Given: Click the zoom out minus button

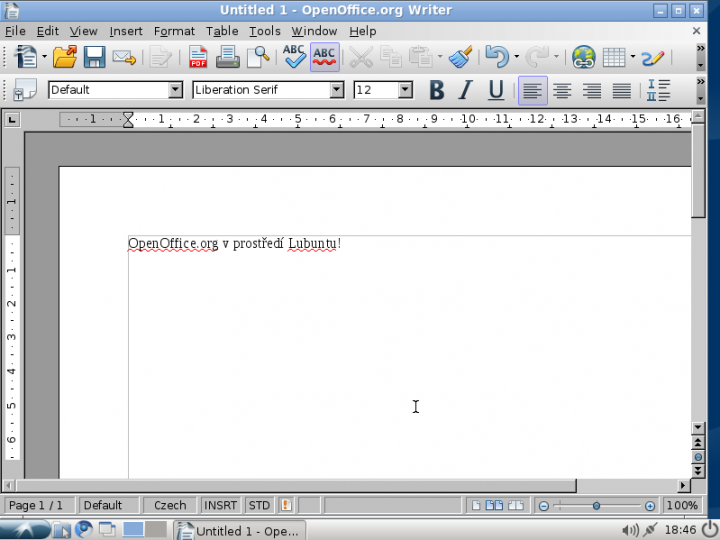Looking at the screenshot, I should coord(544,506).
